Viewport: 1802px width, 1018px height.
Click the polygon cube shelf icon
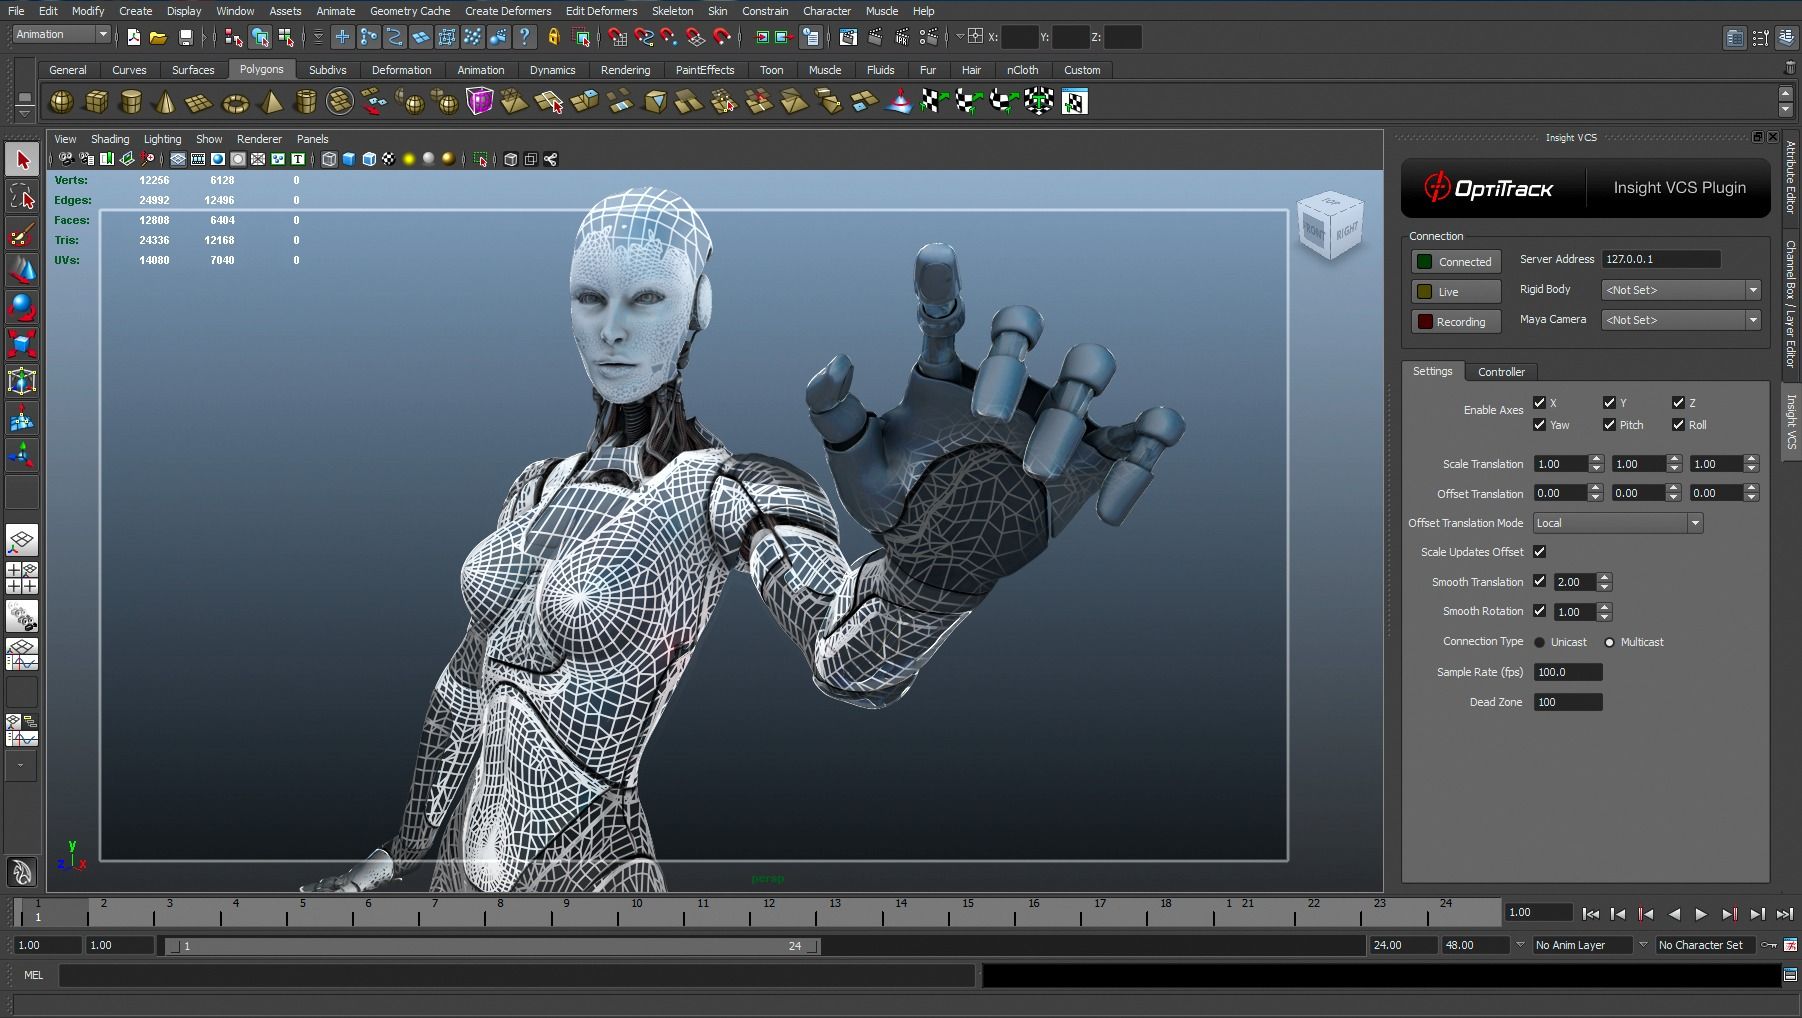pyautogui.click(x=97, y=102)
